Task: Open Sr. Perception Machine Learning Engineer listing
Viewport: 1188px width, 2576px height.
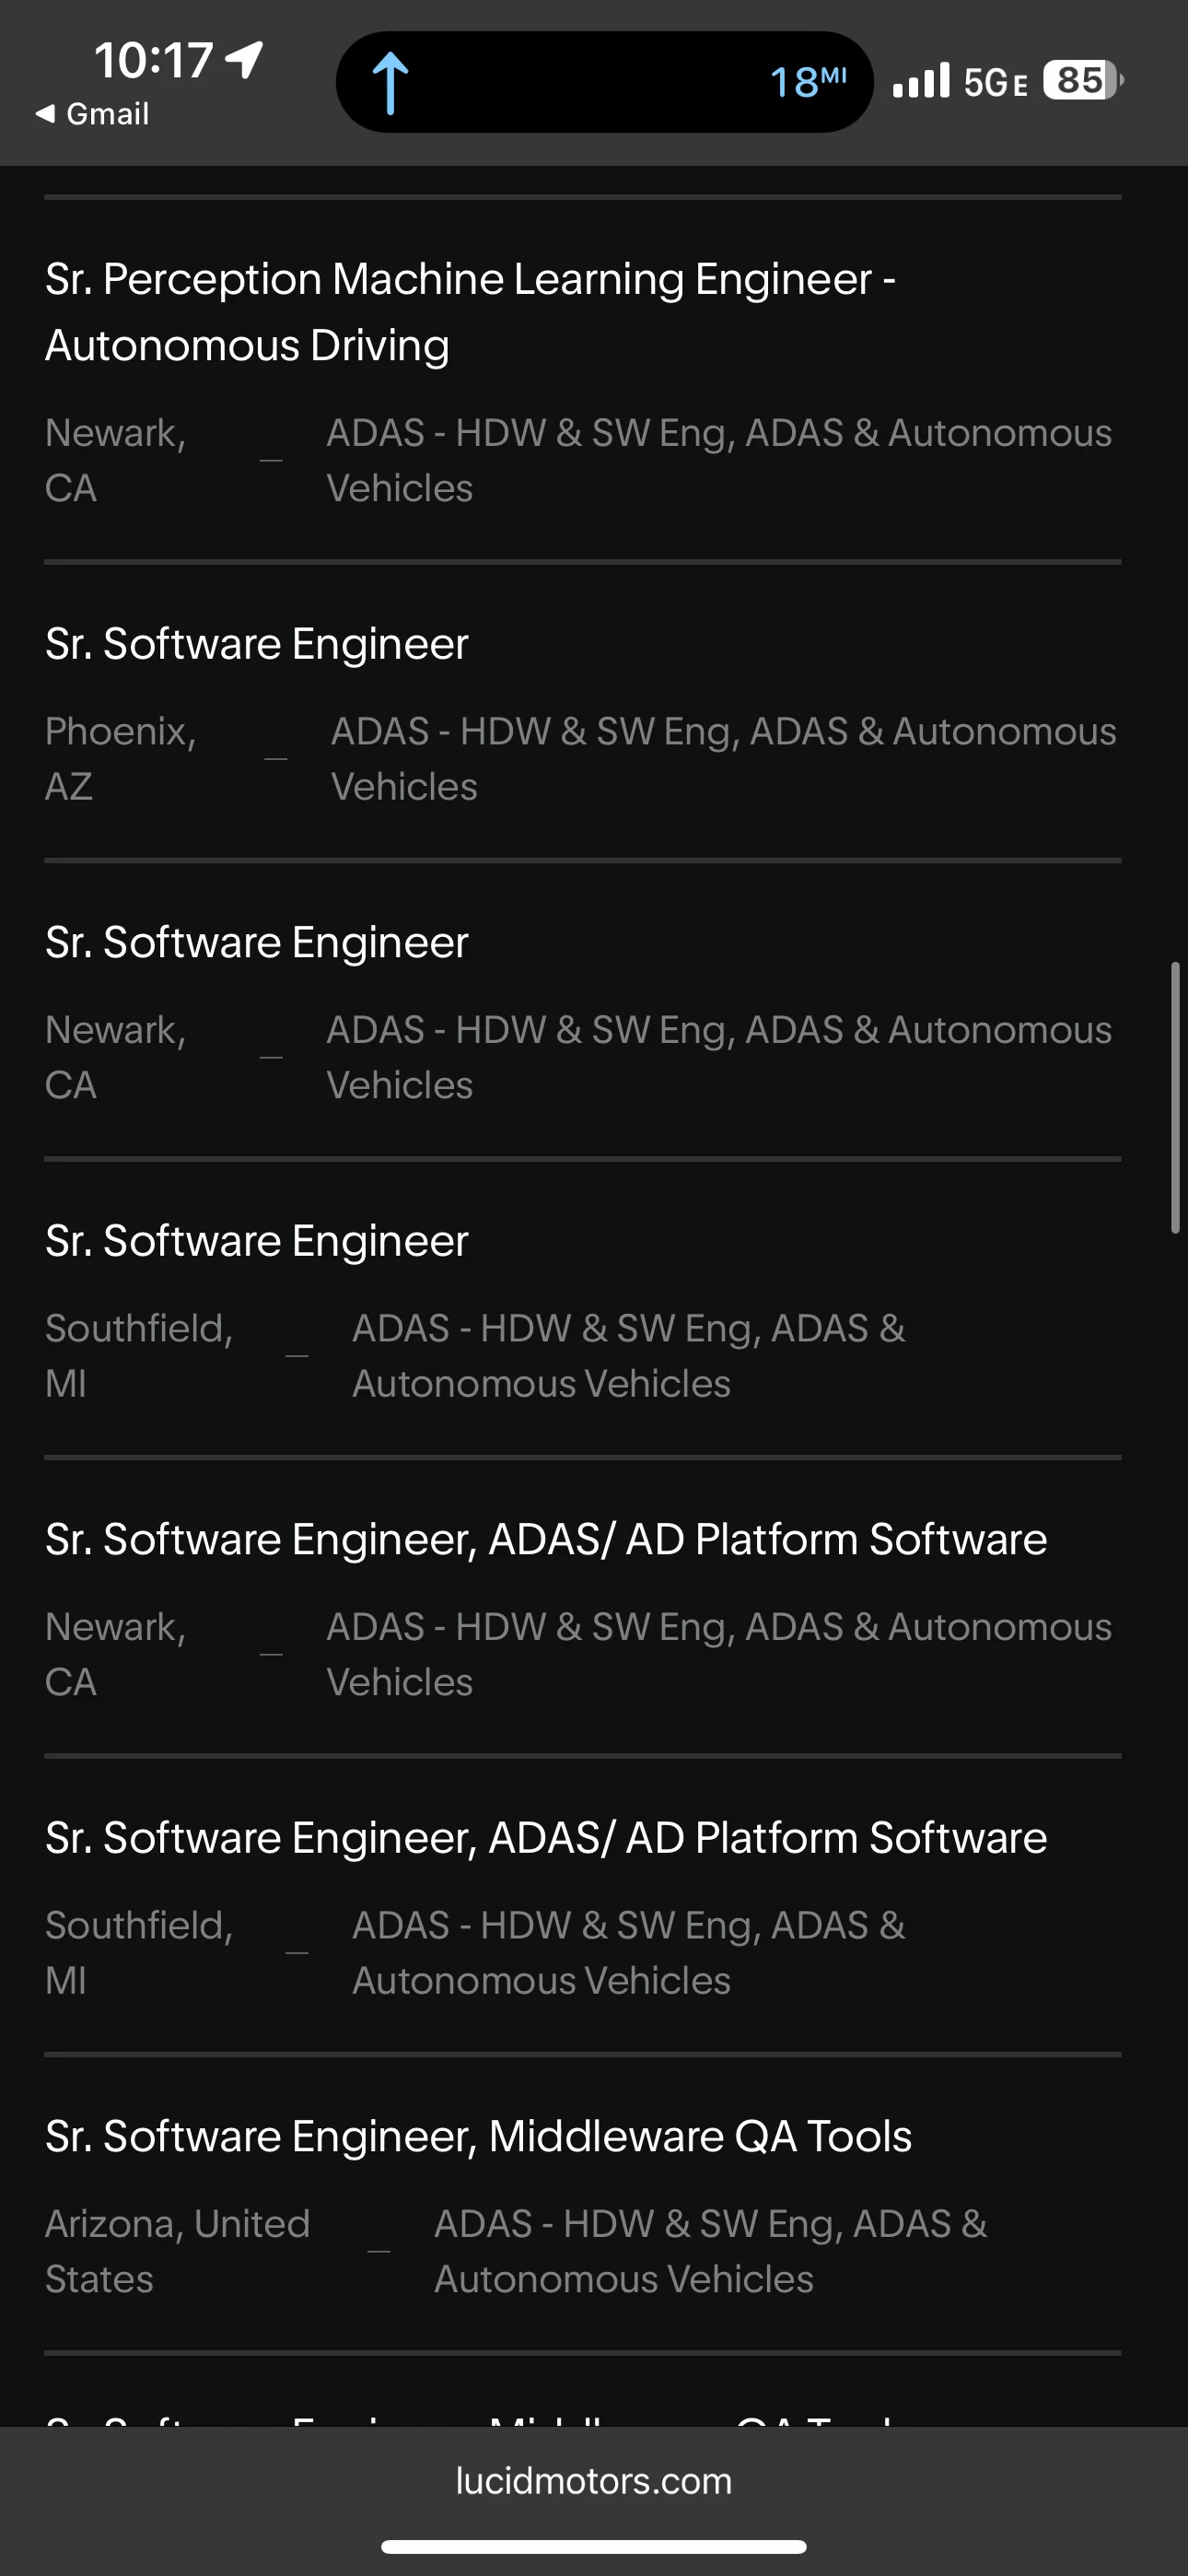Action: 583,381
